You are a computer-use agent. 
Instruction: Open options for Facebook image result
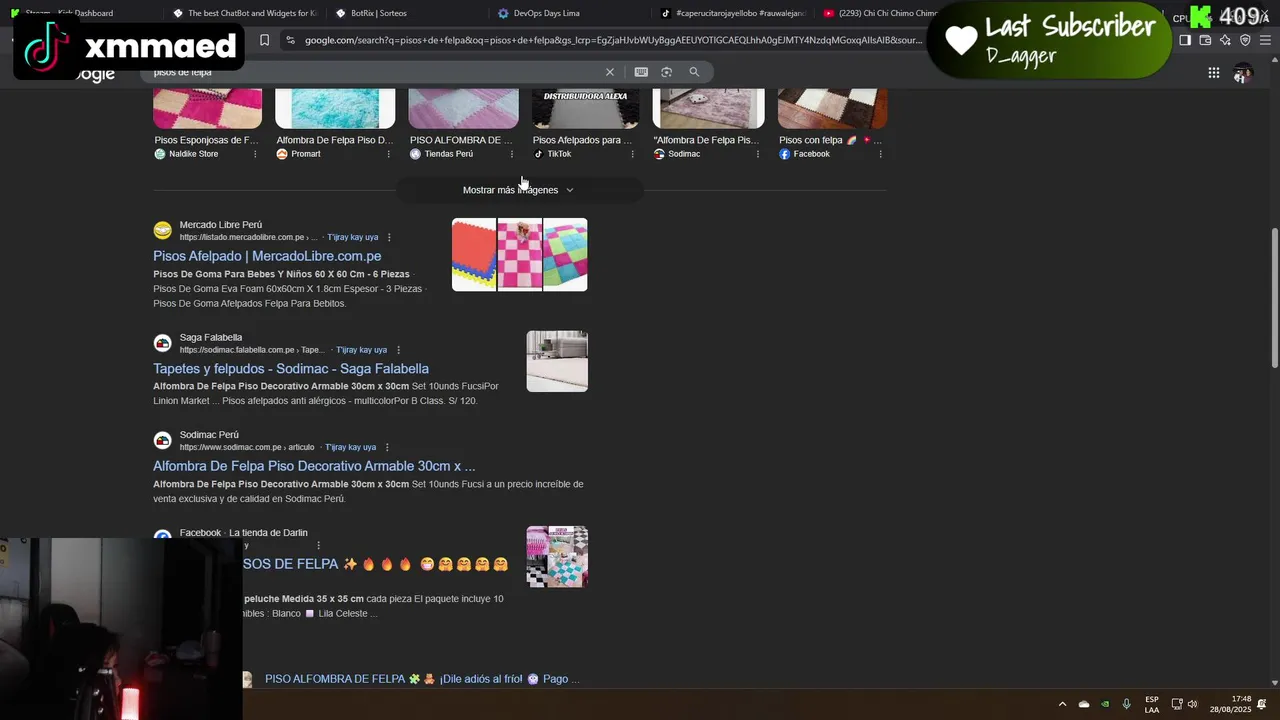click(880, 154)
